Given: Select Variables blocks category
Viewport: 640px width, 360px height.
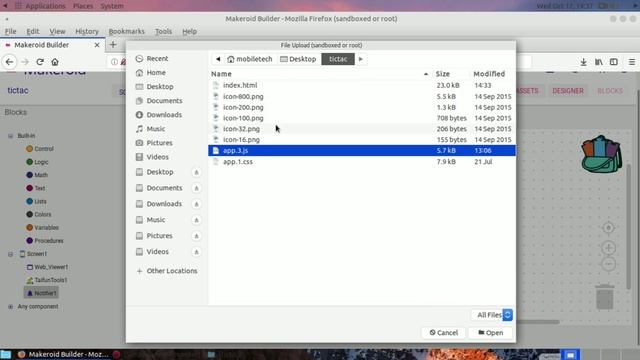Looking at the screenshot, I should point(42,228).
